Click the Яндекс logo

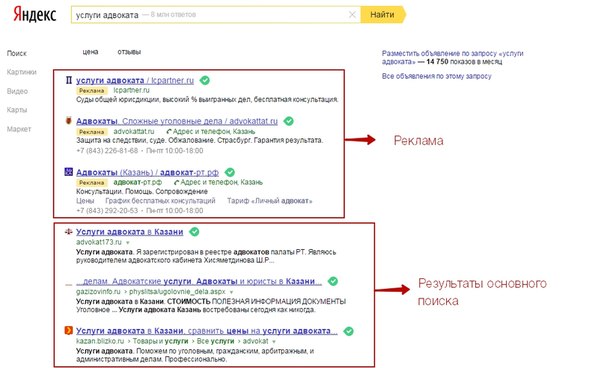(35, 15)
